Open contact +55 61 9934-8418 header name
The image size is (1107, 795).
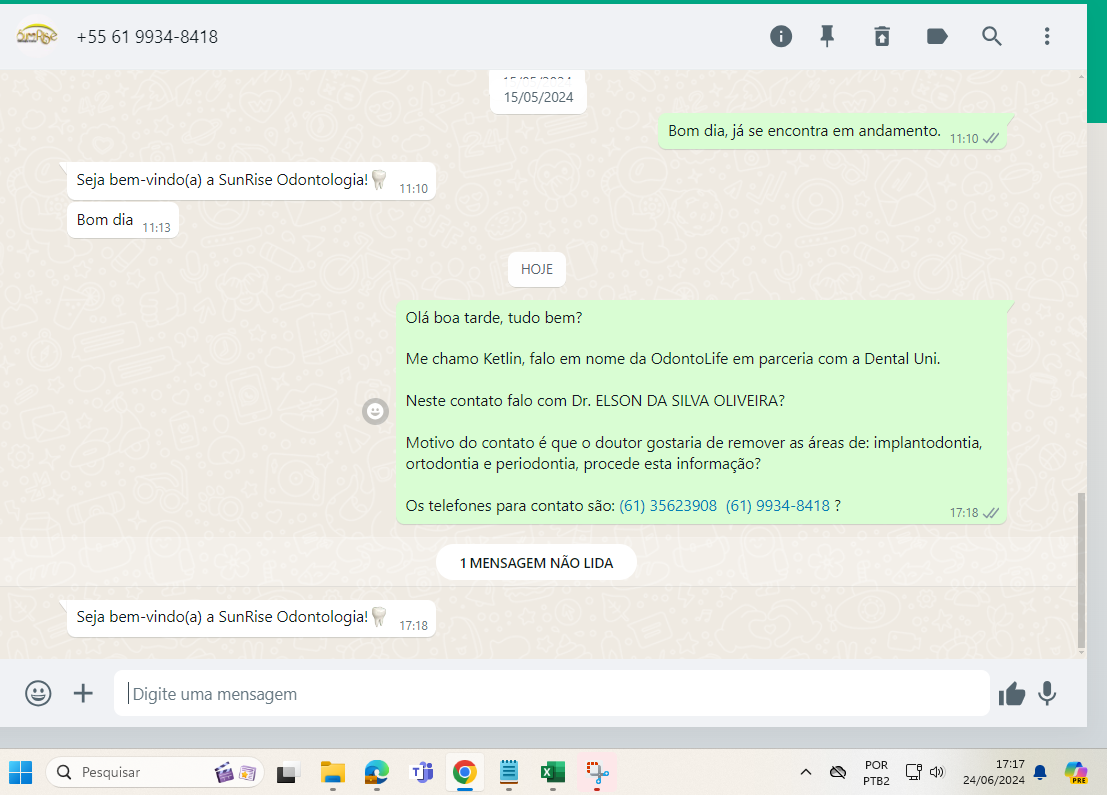(147, 37)
